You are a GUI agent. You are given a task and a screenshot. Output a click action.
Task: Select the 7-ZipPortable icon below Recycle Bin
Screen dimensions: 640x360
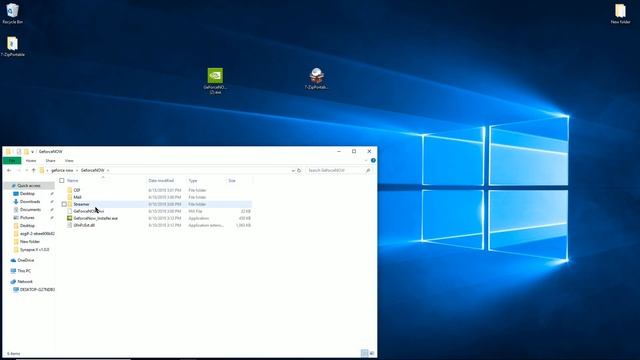(x=12, y=46)
